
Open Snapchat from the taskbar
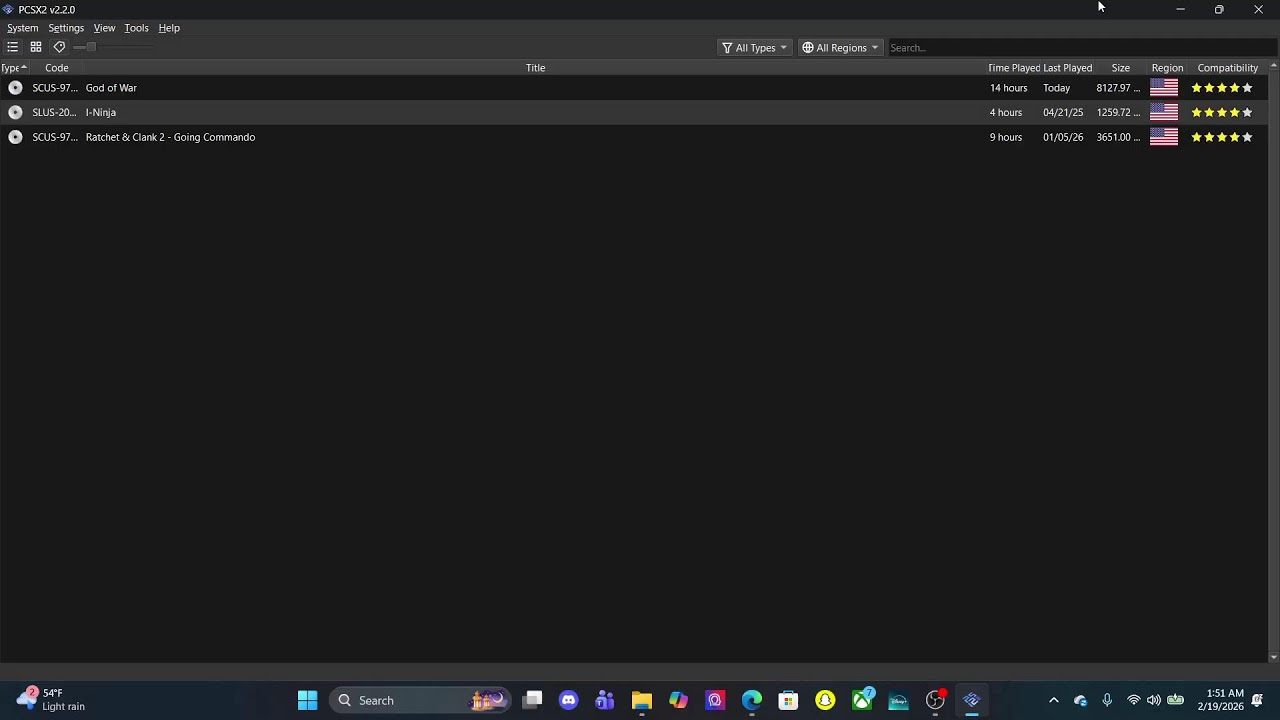click(825, 700)
